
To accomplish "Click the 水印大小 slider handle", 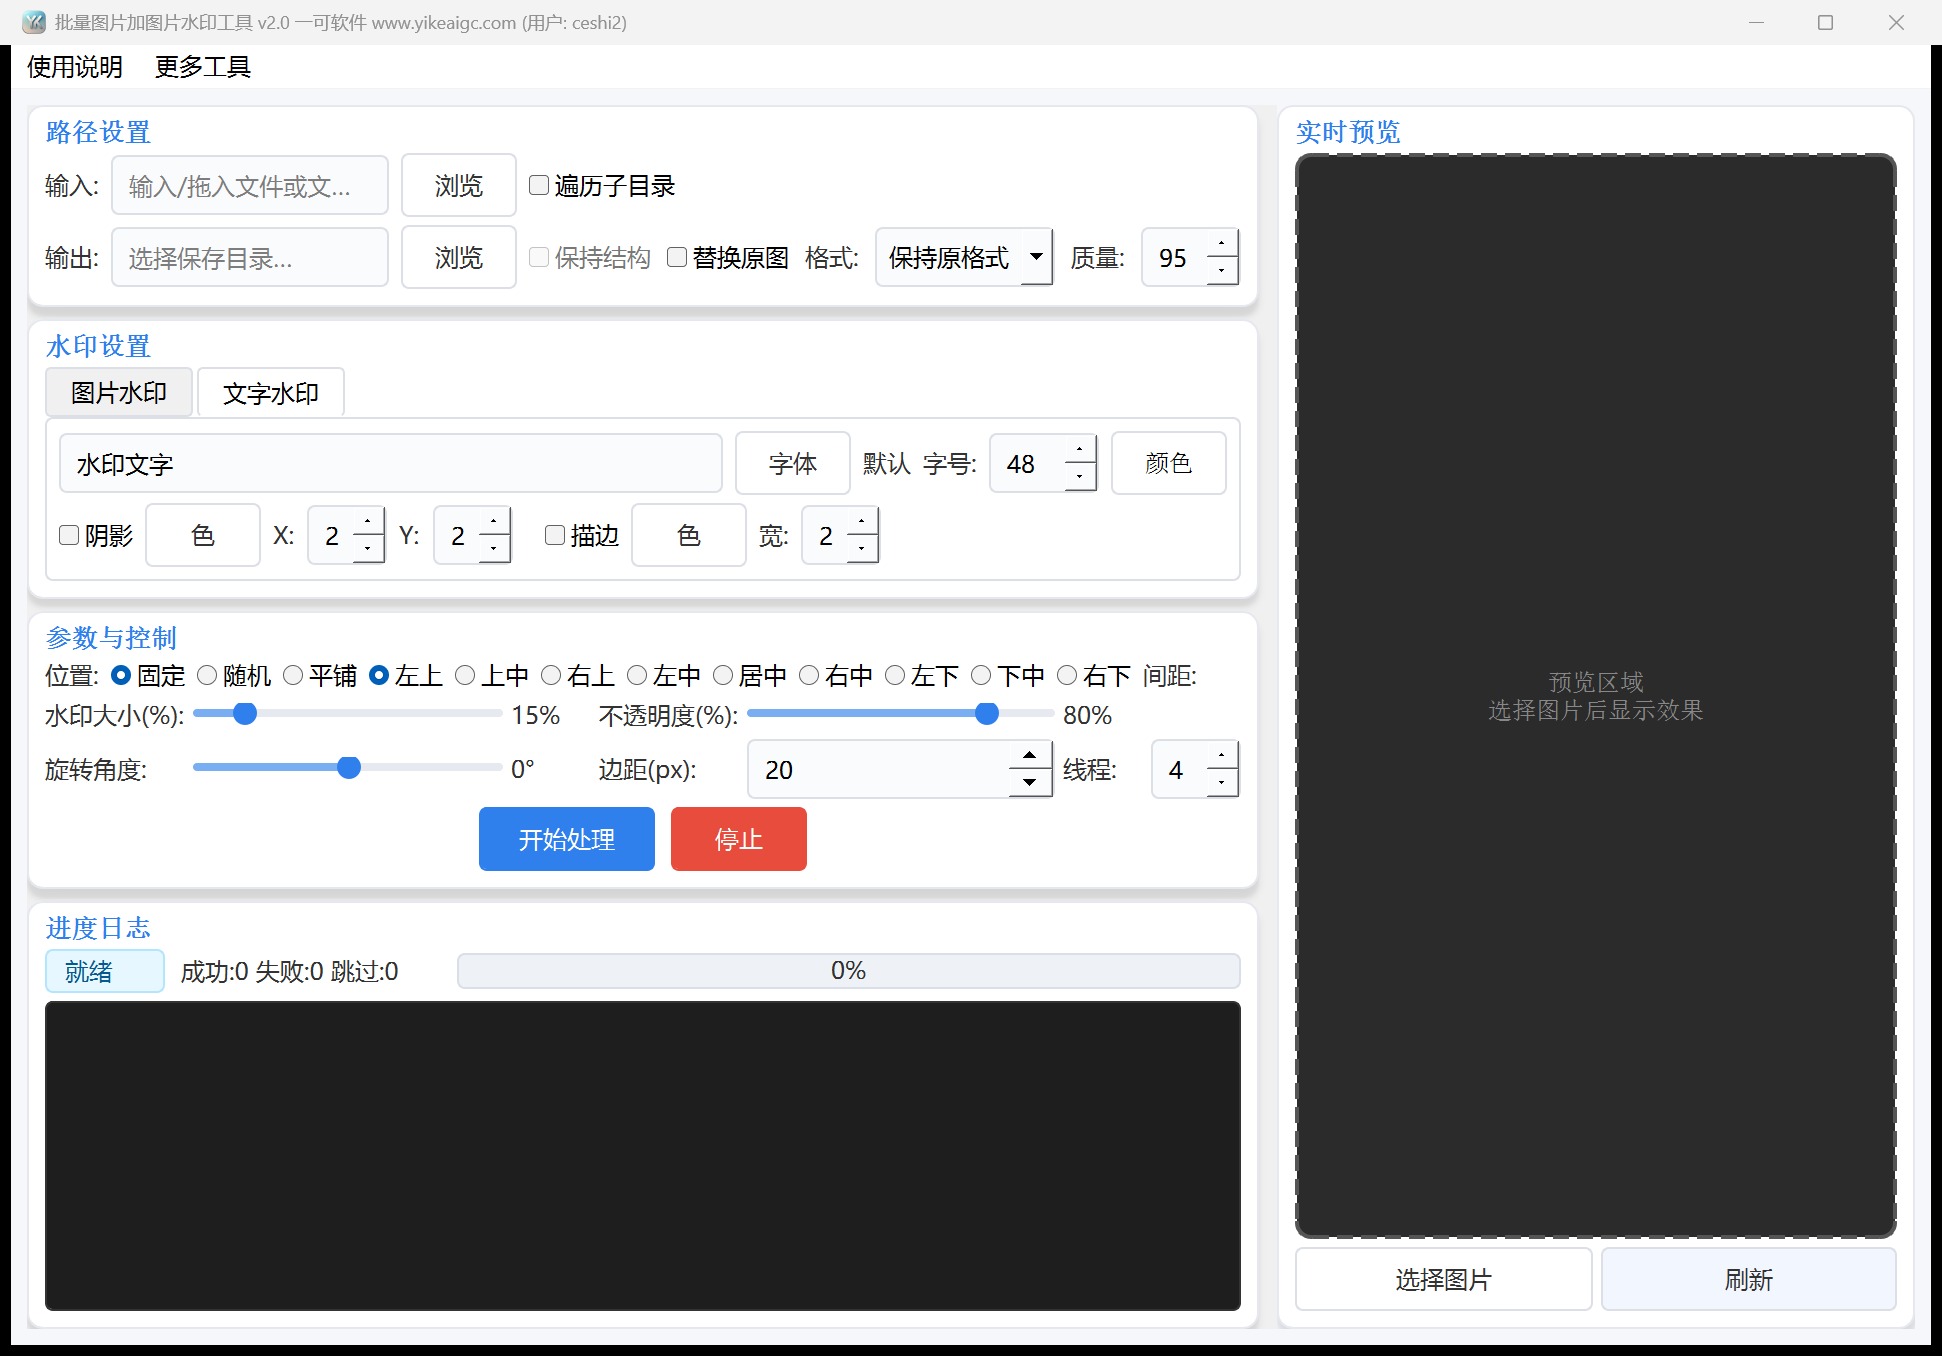I will [x=245, y=713].
